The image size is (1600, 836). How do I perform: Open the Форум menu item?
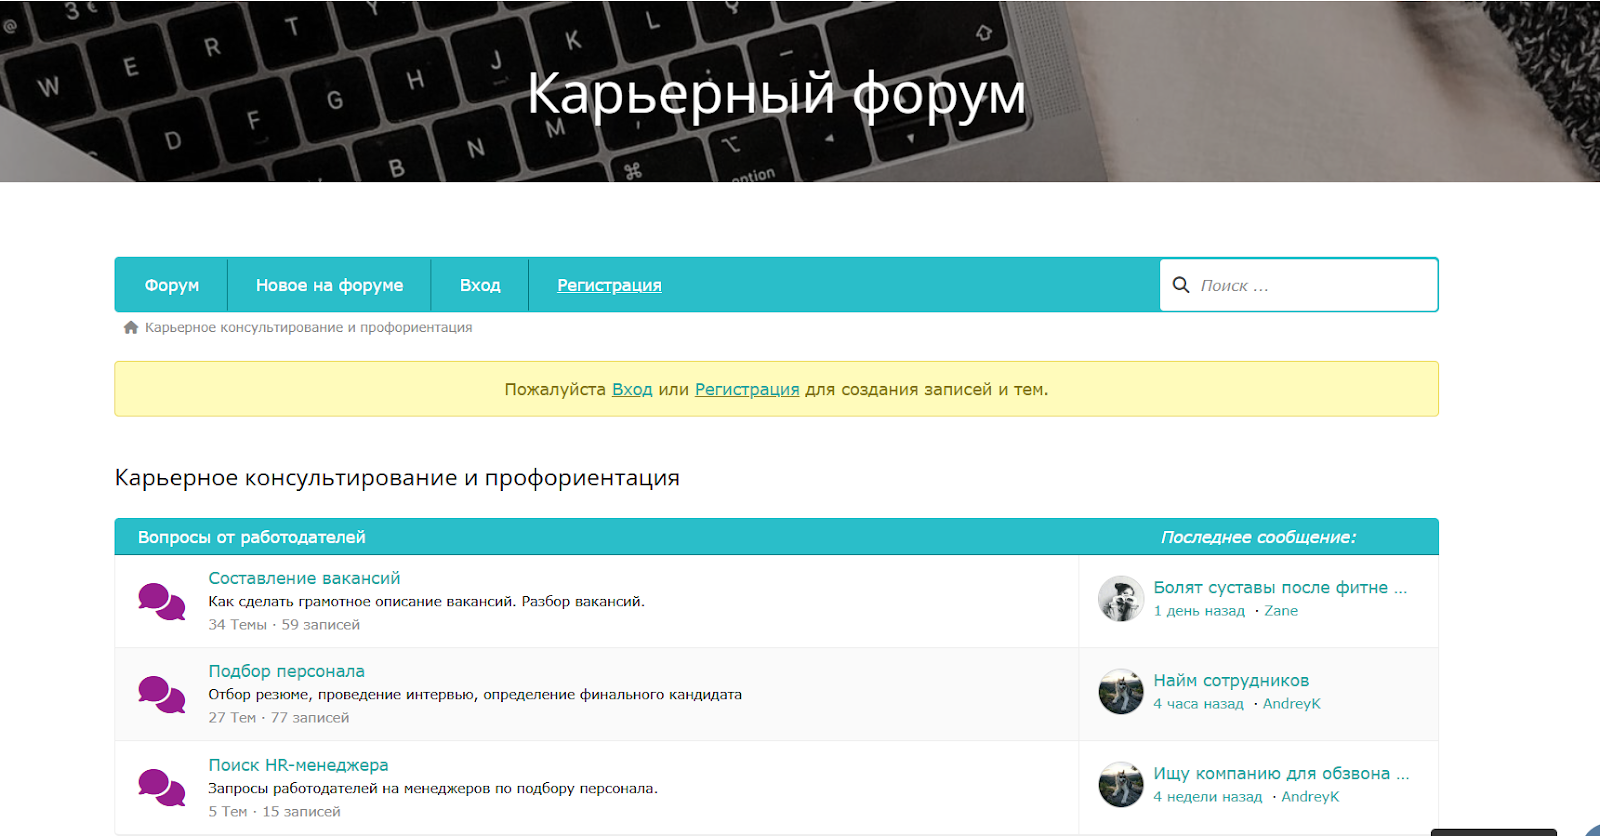point(172,285)
